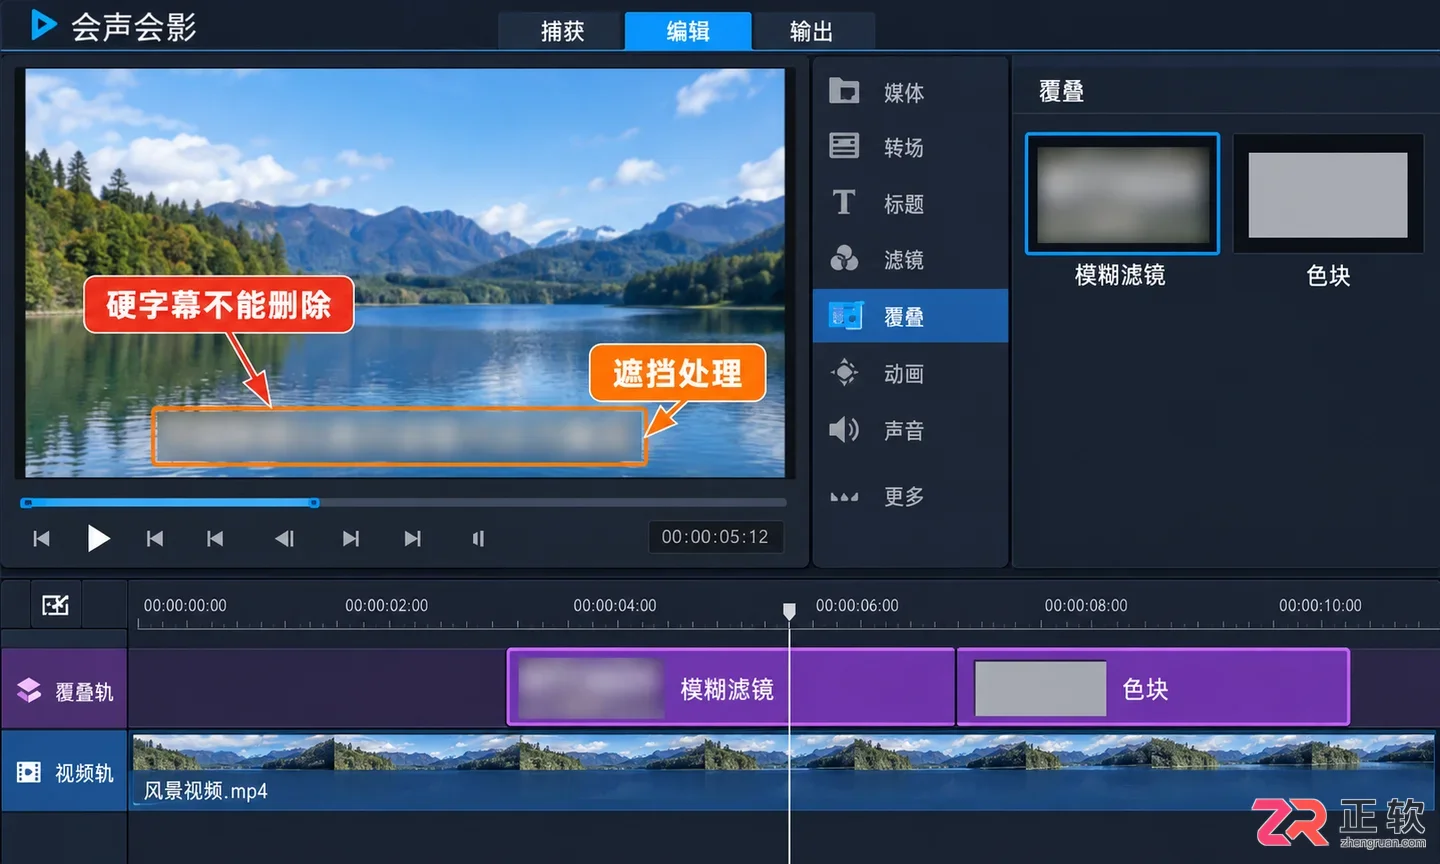Click the 00:00:08:00 mark on timeline ruler
The height and width of the screenshot is (864, 1440).
coord(1086,605)
